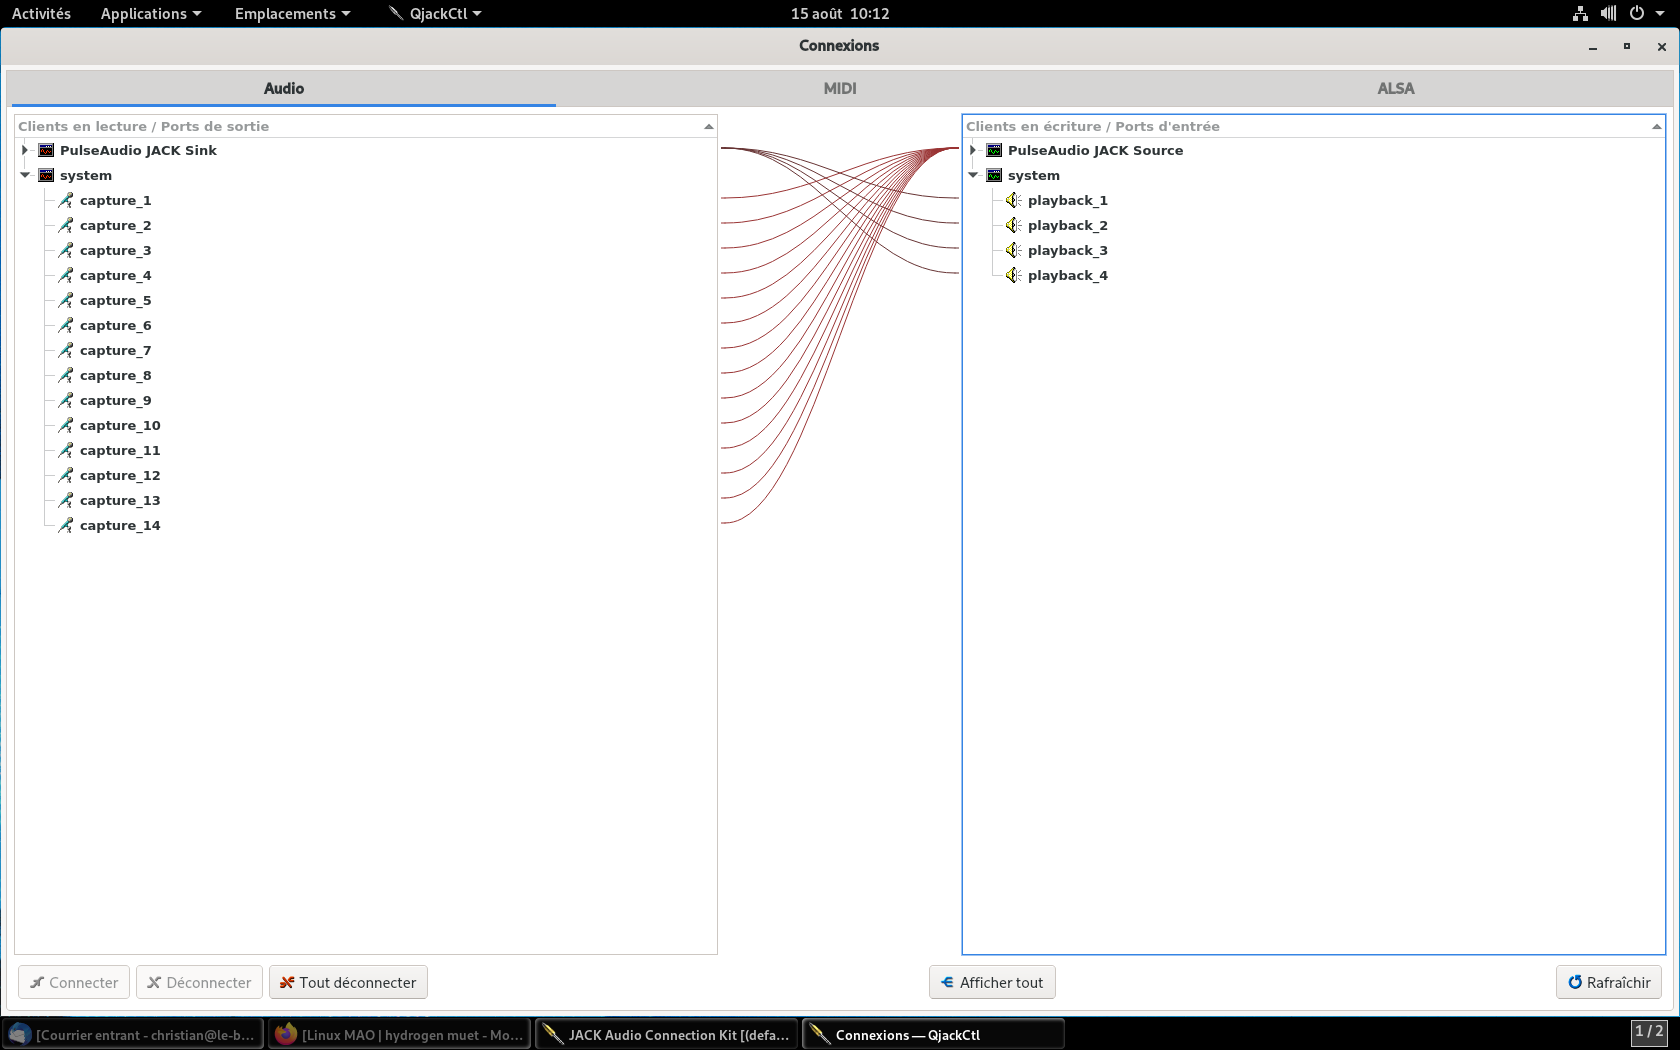
Task: Sort by Clients en lecture column header
Action: (x=366, y=126)
